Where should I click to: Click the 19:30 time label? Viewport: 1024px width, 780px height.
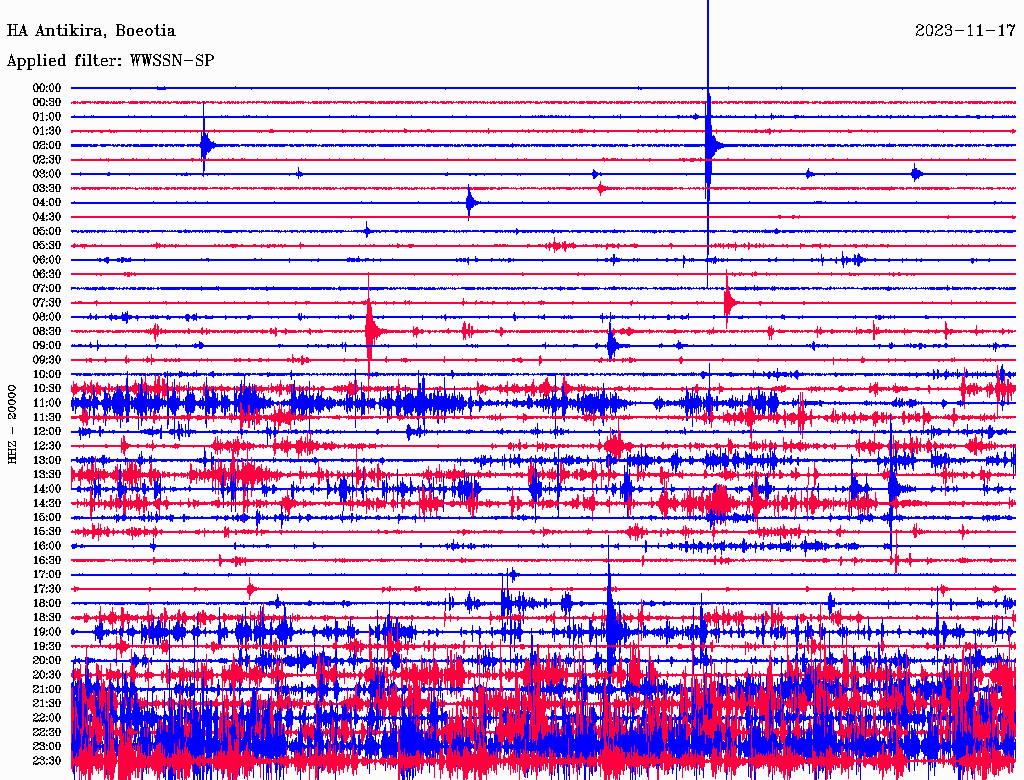click(x=47, y=646)
